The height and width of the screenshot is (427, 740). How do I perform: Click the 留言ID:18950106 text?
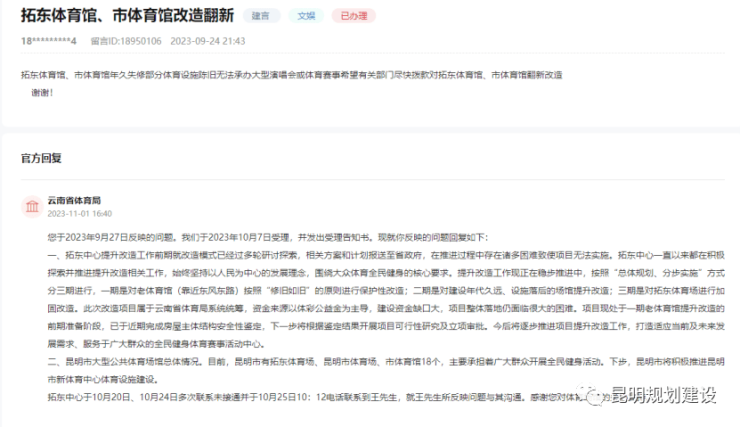[x=126, y=41]
